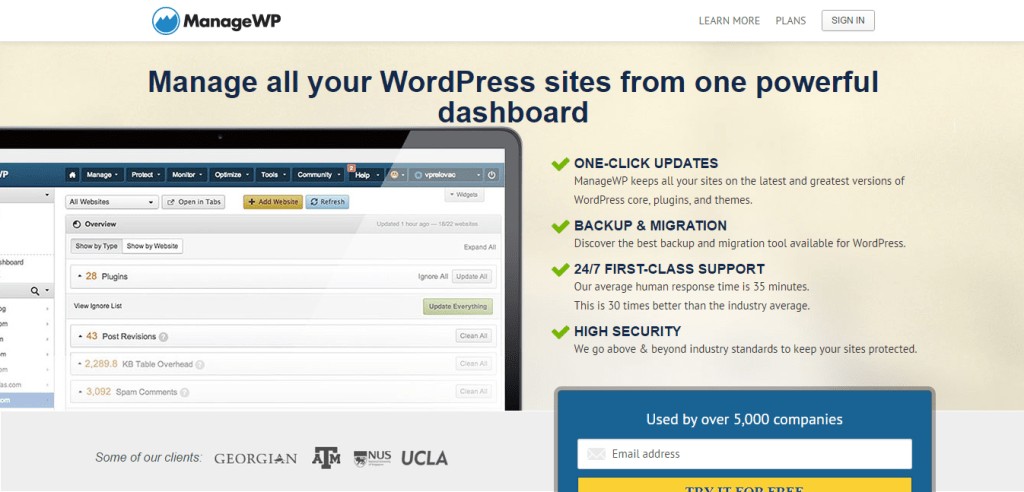1024x492 pixels.
Task: Open the Learn More page
Action: tap(729, 21)
